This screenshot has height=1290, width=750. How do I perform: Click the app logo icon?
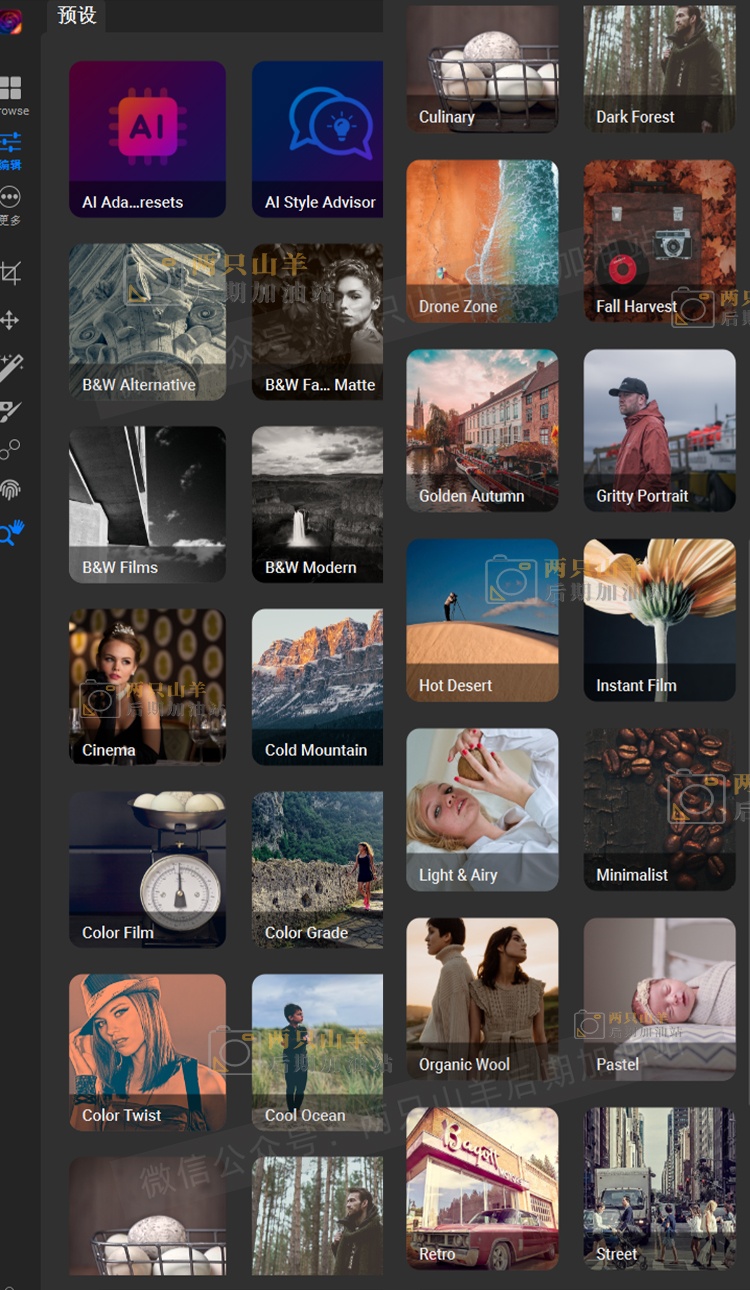click(x=10, y=22)
